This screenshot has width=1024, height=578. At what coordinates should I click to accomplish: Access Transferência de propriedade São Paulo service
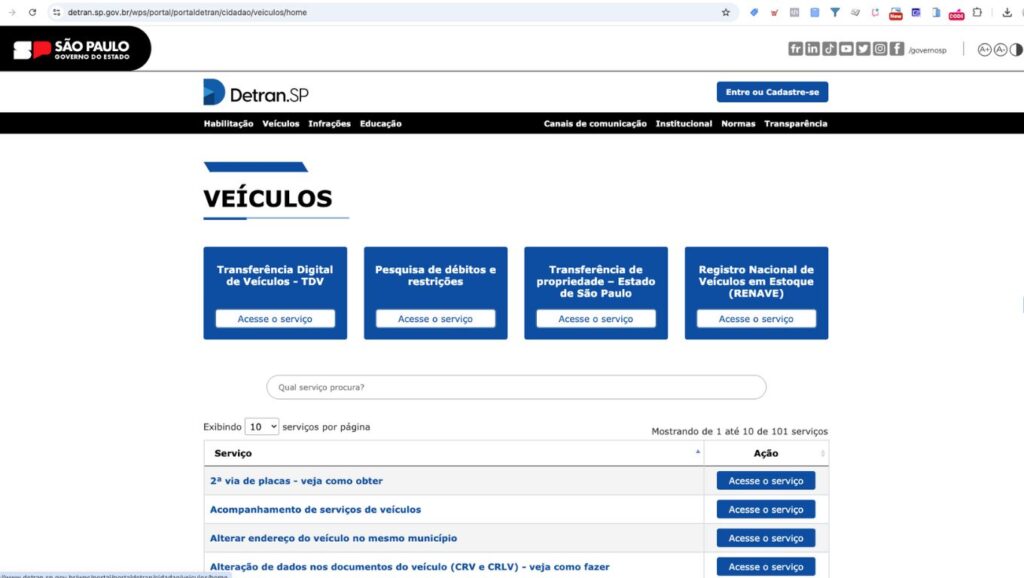pos(596,319)
